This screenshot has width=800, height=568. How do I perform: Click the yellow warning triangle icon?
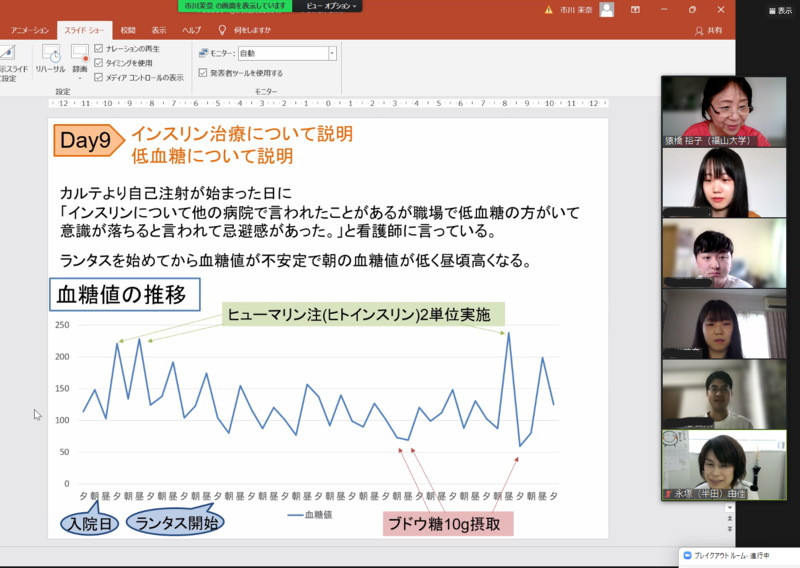[548, 9]
